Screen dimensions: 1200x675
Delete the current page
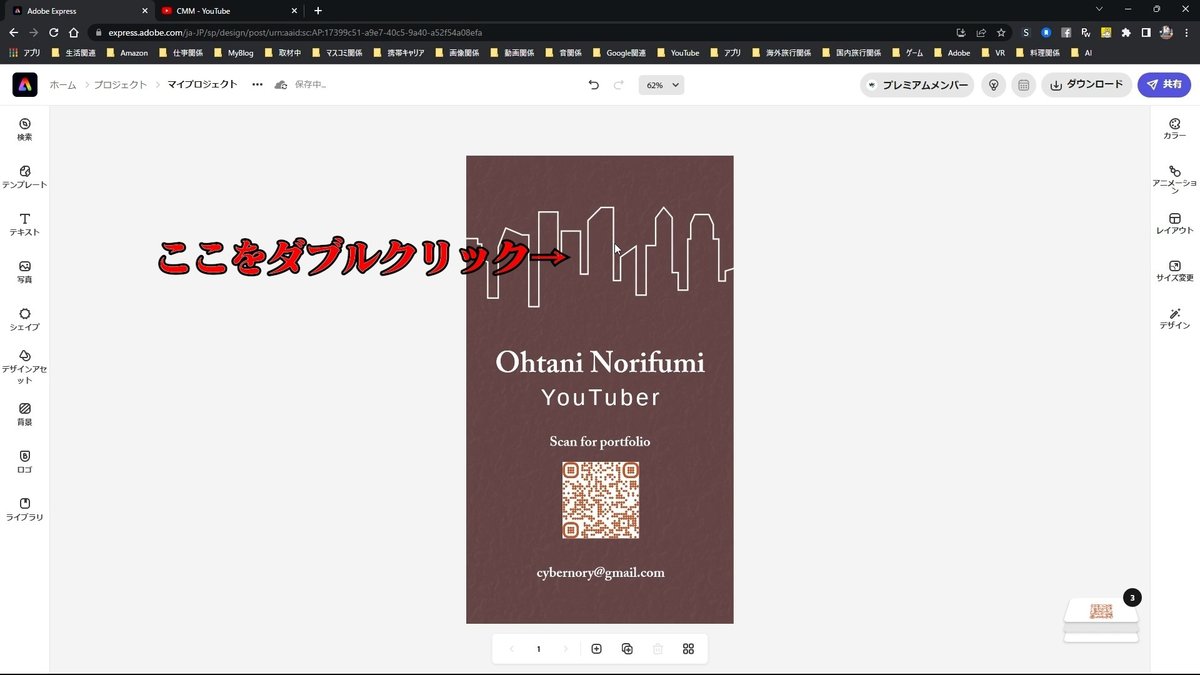pyautogui.click(x=658, y=649)
